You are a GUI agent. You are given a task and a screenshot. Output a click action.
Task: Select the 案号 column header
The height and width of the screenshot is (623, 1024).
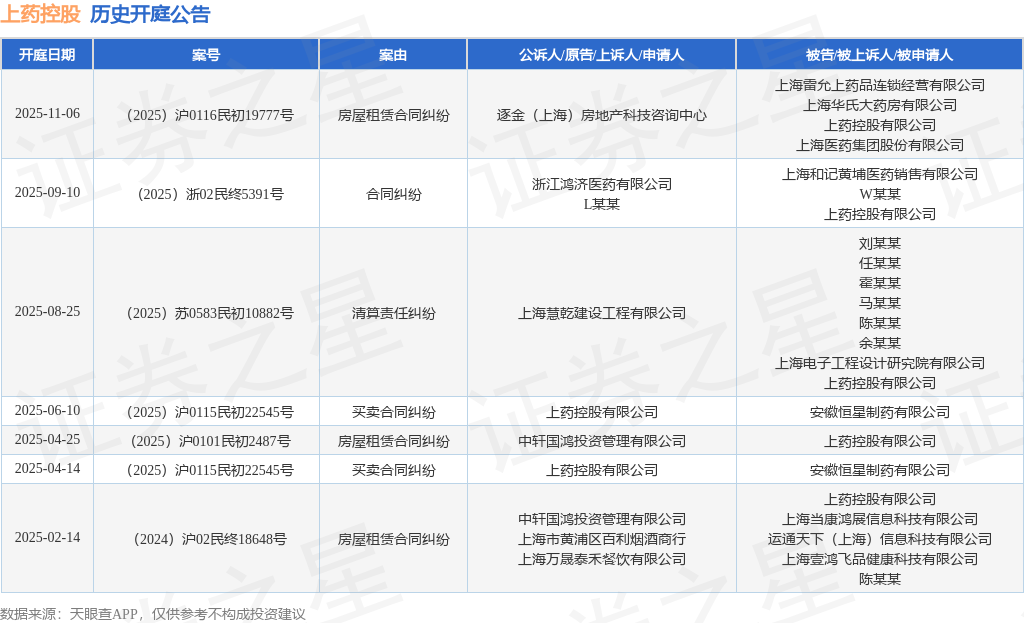[x=206, y=55]
